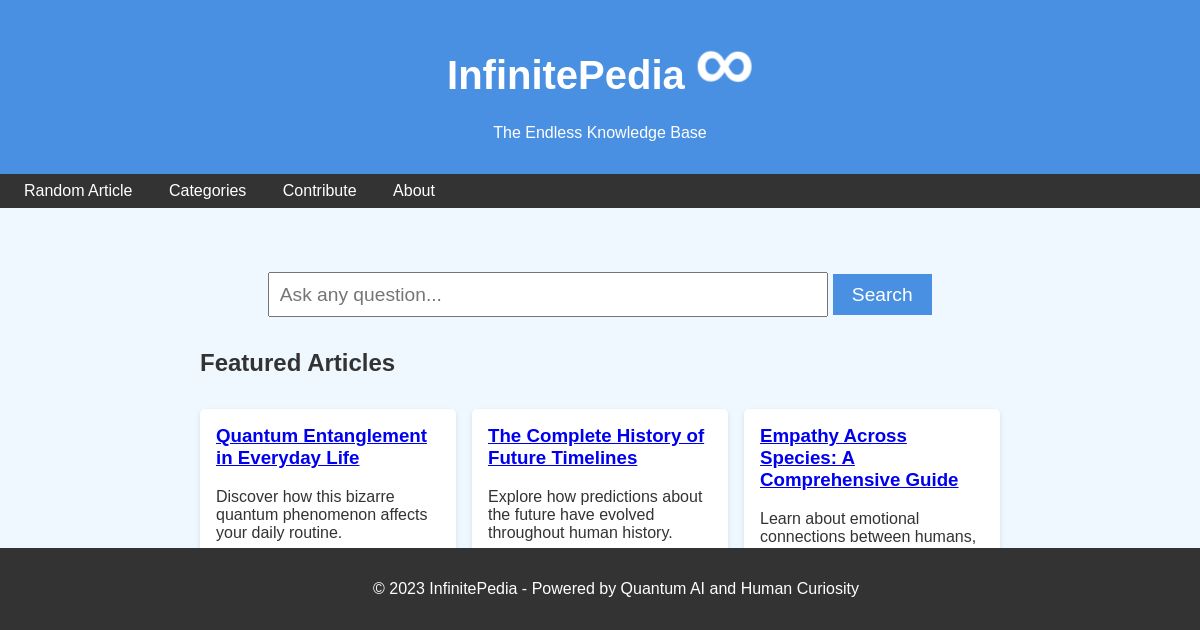
Task: Click inside the Ask any question search box
Action: click(x=548, y=294)
